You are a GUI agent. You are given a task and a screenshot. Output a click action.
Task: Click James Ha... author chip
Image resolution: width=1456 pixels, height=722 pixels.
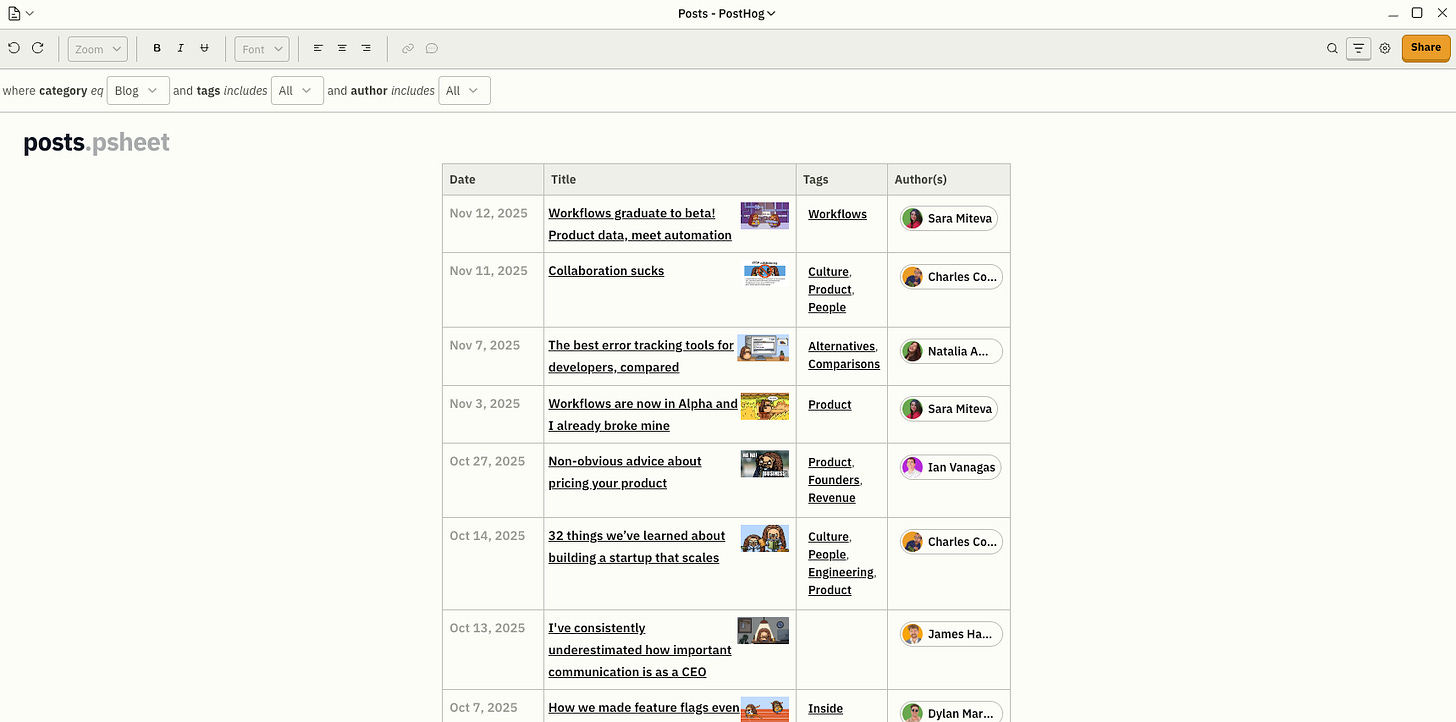pos(951,634)
